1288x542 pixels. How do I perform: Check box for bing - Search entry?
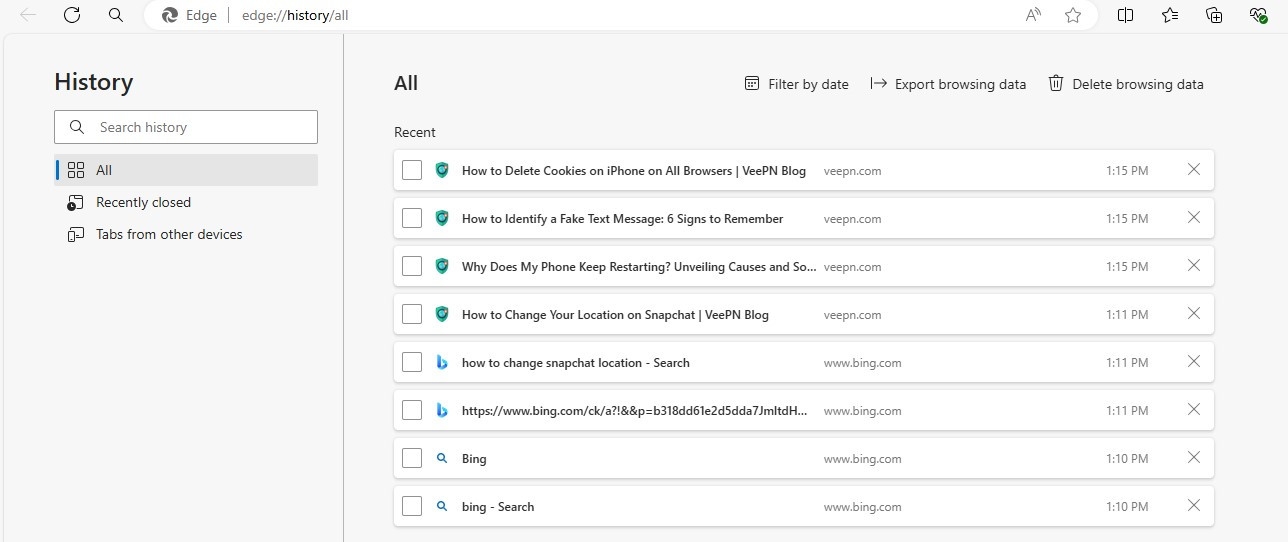point(412,506)
